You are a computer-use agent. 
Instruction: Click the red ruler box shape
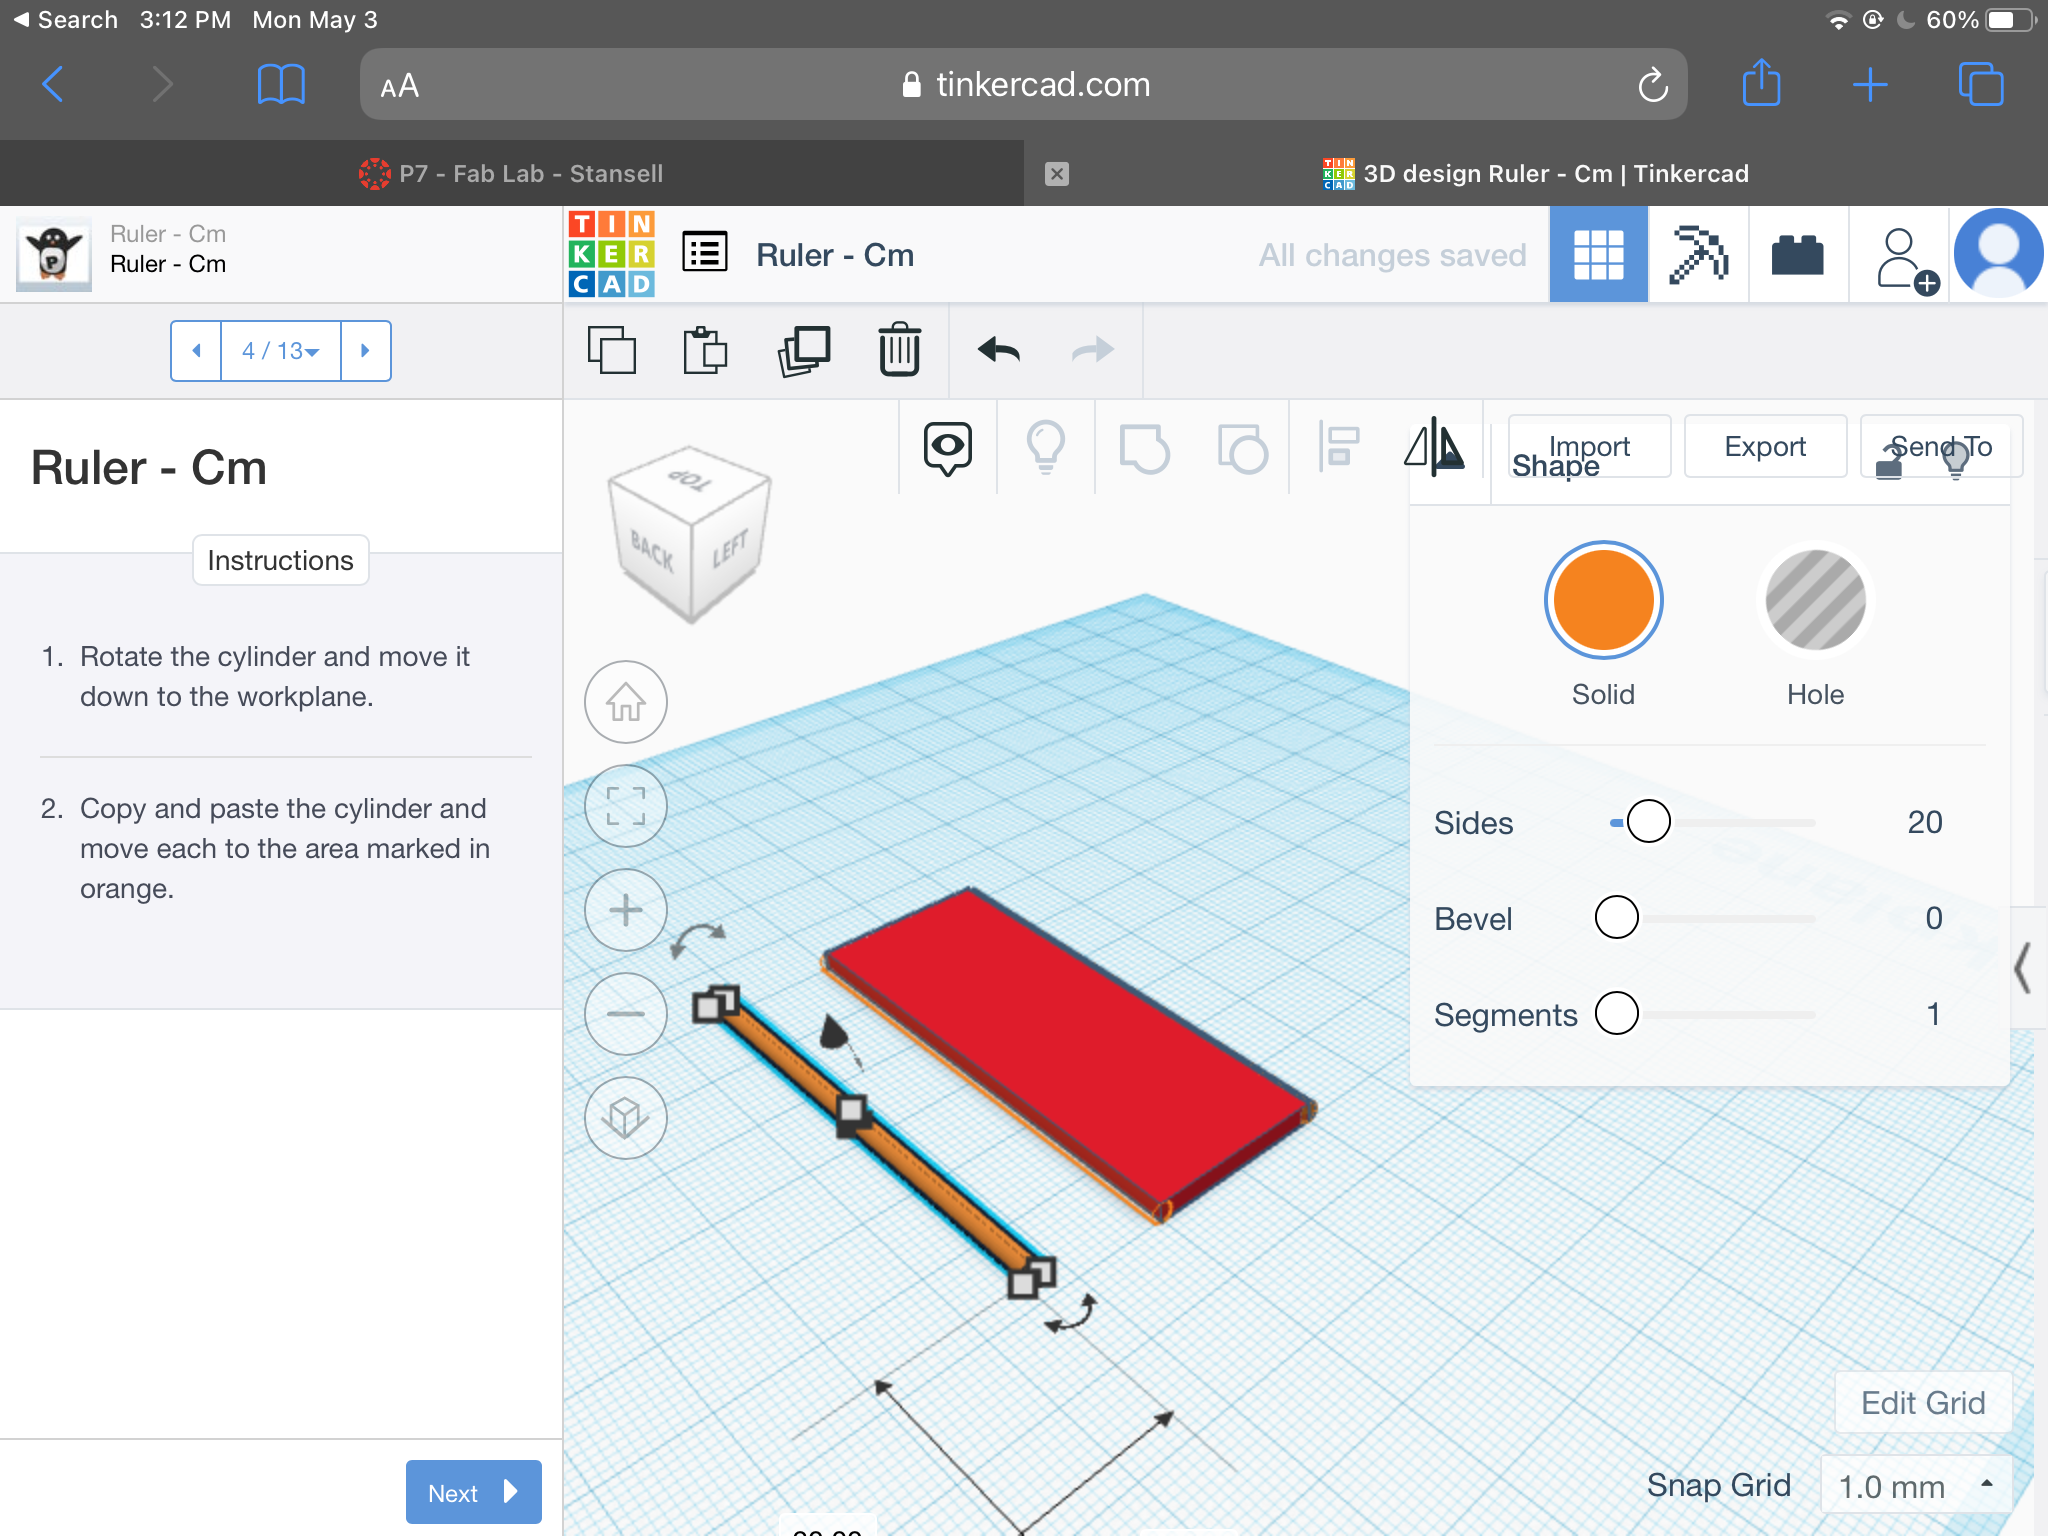[x=1068, y=1048]
